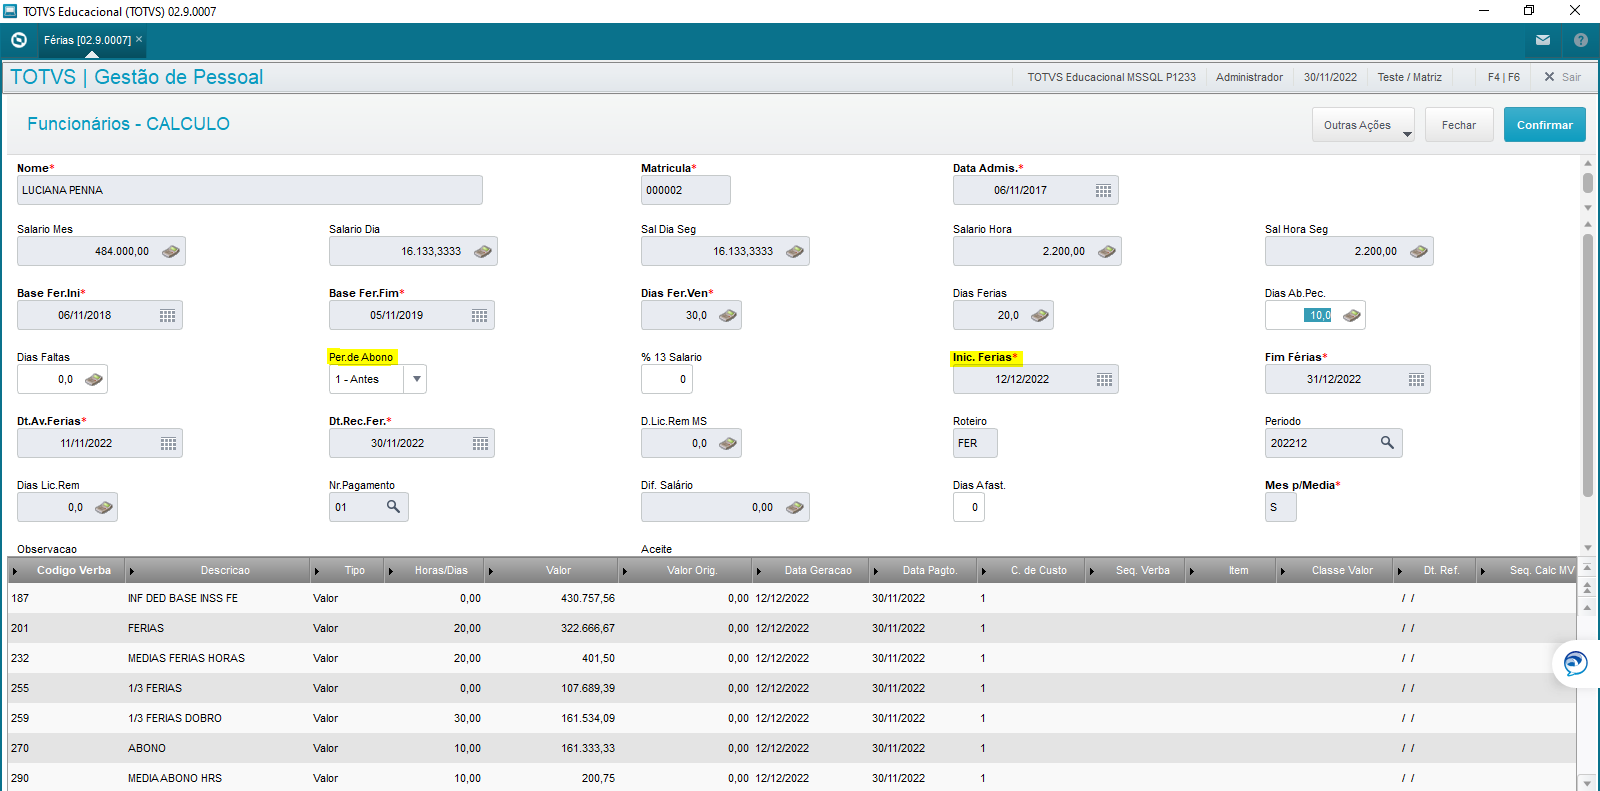Open the help question mark icon
The width and height of the screenshot is (1600, 791).
[1581, 40]
